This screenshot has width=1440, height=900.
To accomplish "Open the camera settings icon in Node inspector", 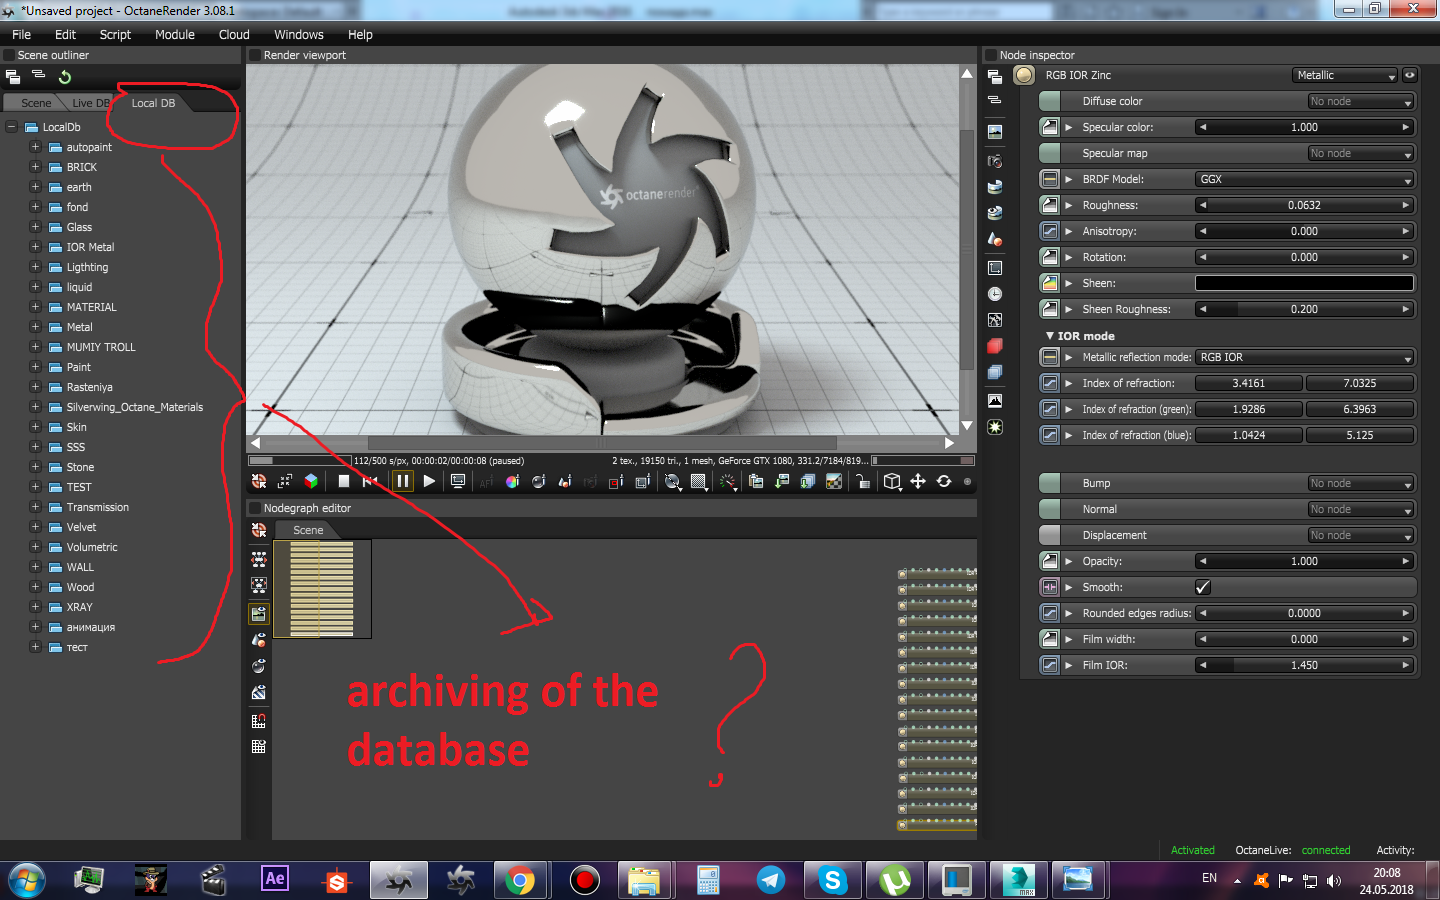I will (995, 160).
